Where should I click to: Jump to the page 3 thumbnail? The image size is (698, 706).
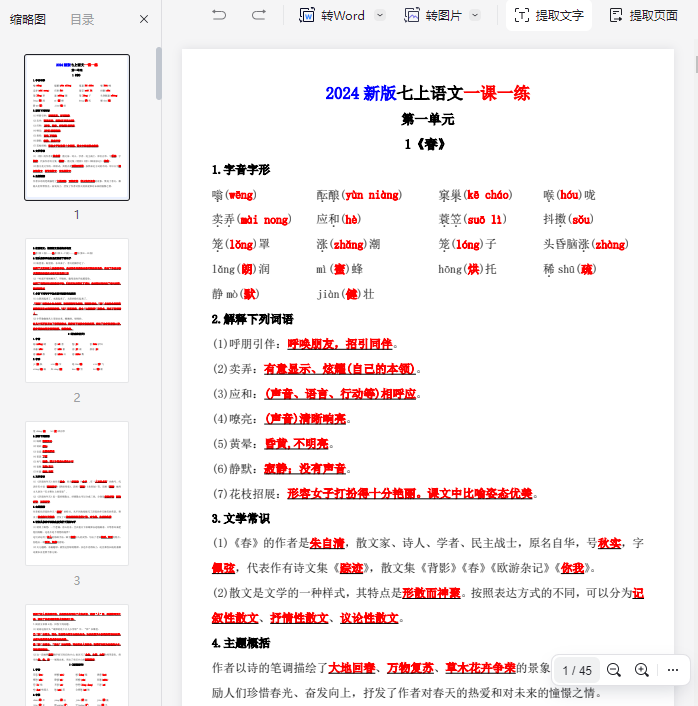(77, 494)
